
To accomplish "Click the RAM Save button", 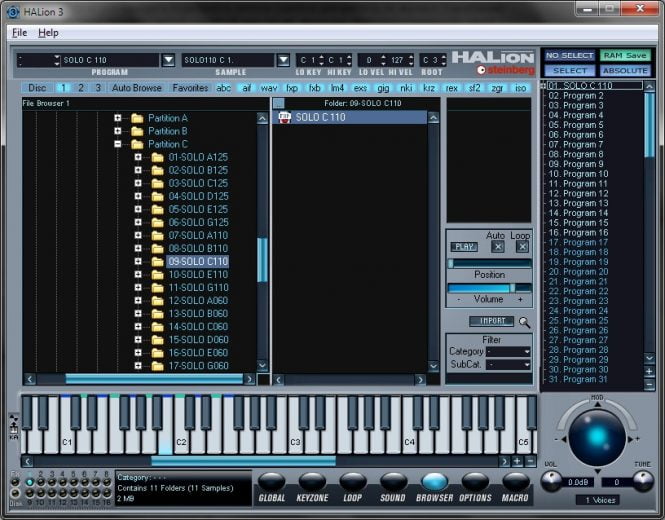I will click(625, 56).
